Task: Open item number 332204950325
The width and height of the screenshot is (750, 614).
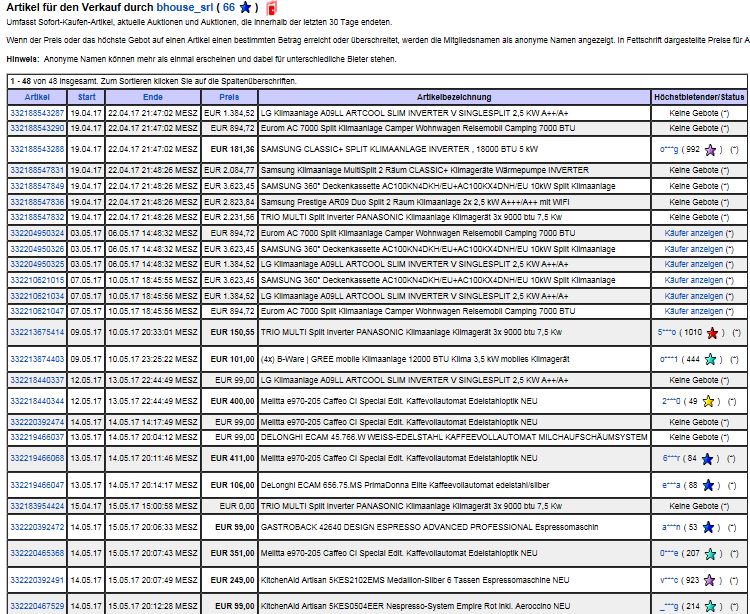Action: (37, 264)
